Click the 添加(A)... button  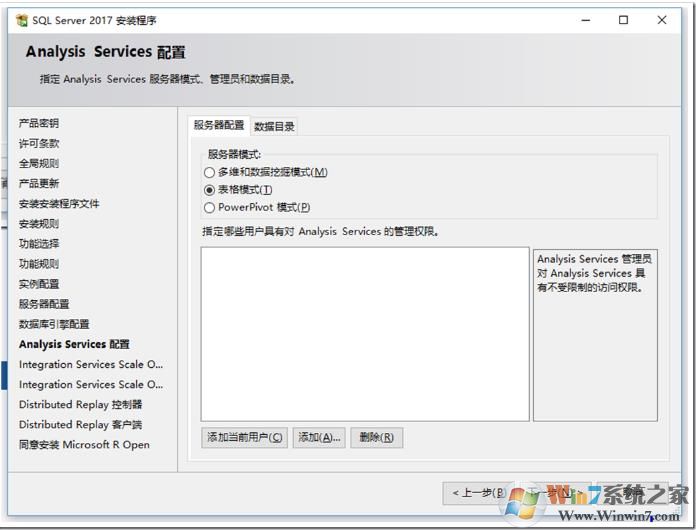pos(319,438)
